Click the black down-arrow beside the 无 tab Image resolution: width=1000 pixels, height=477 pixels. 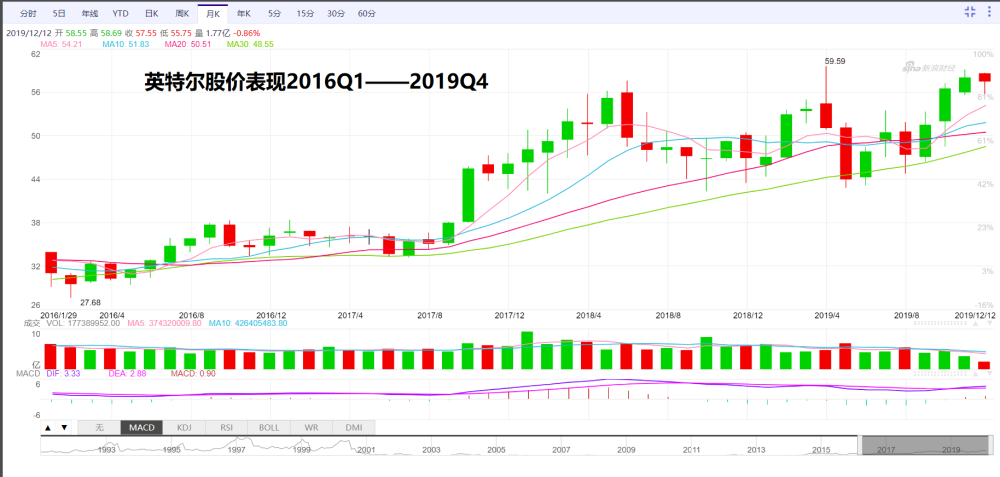click(x=64, y=427)
